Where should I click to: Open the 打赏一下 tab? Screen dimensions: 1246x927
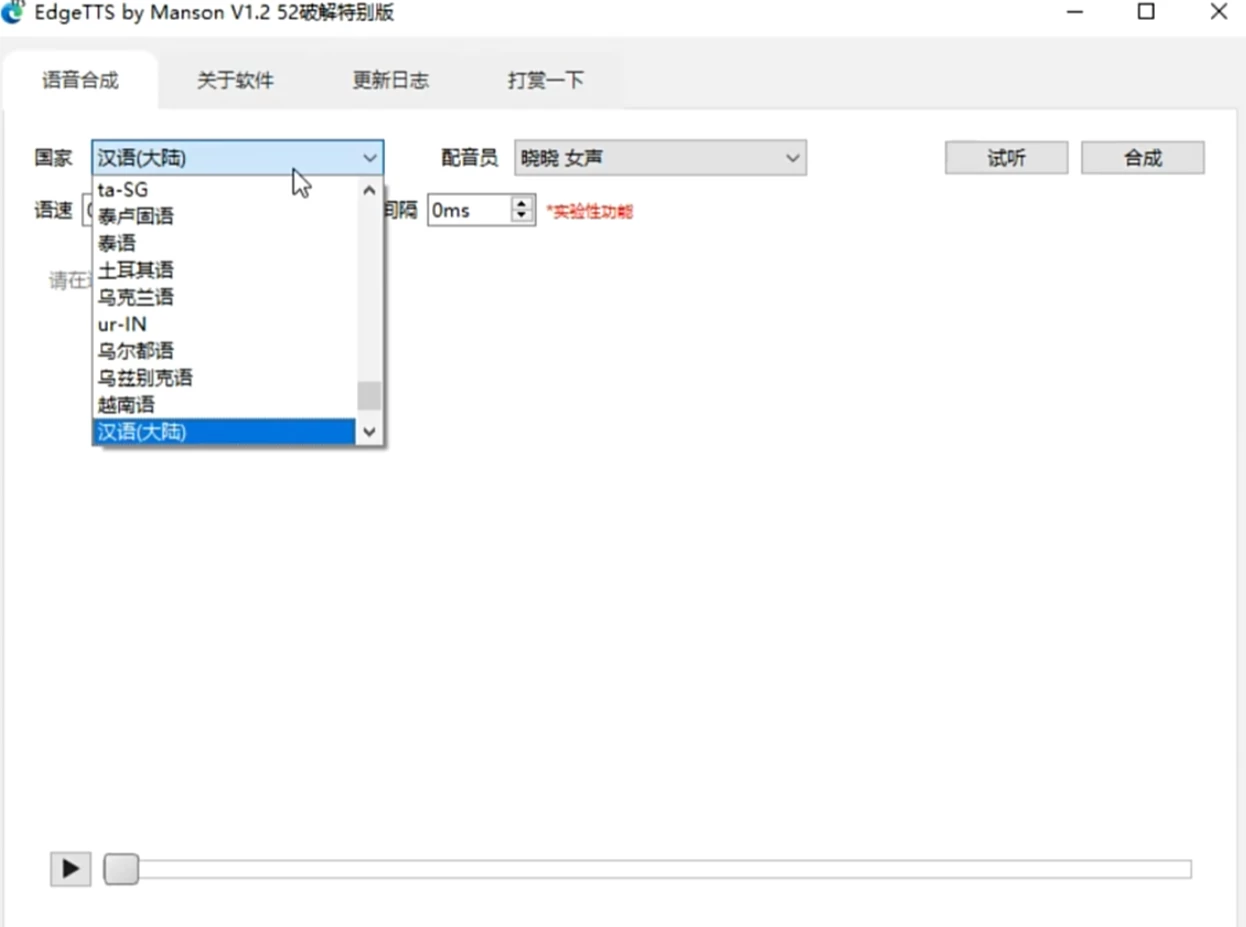click(x=546, y=81)
